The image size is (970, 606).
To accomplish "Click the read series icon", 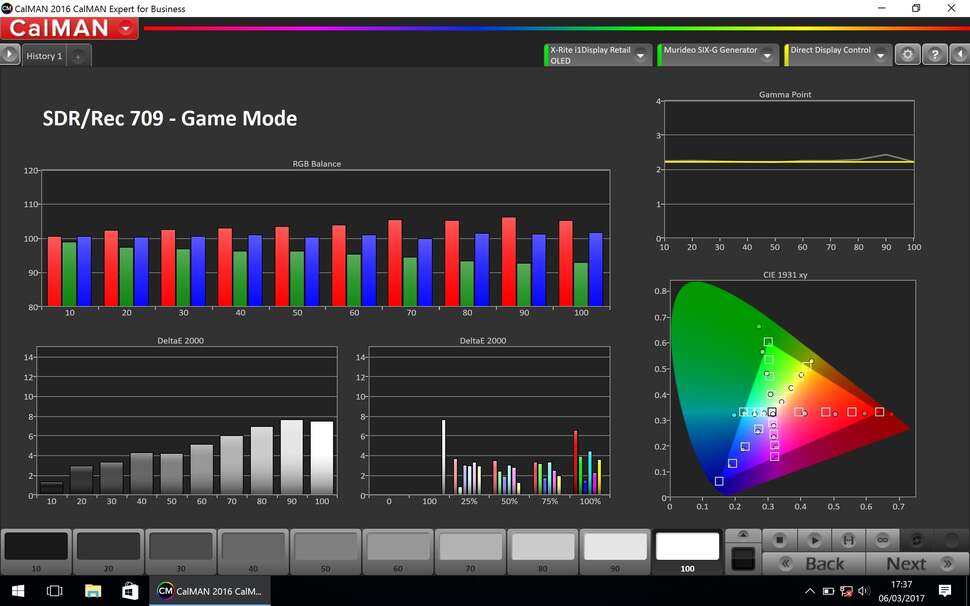I will pos(849,539).
